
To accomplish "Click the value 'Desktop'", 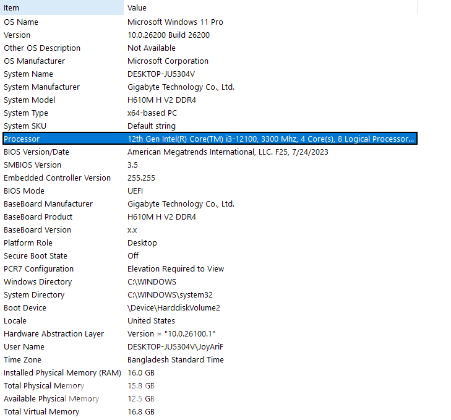I will pos(142,243).
